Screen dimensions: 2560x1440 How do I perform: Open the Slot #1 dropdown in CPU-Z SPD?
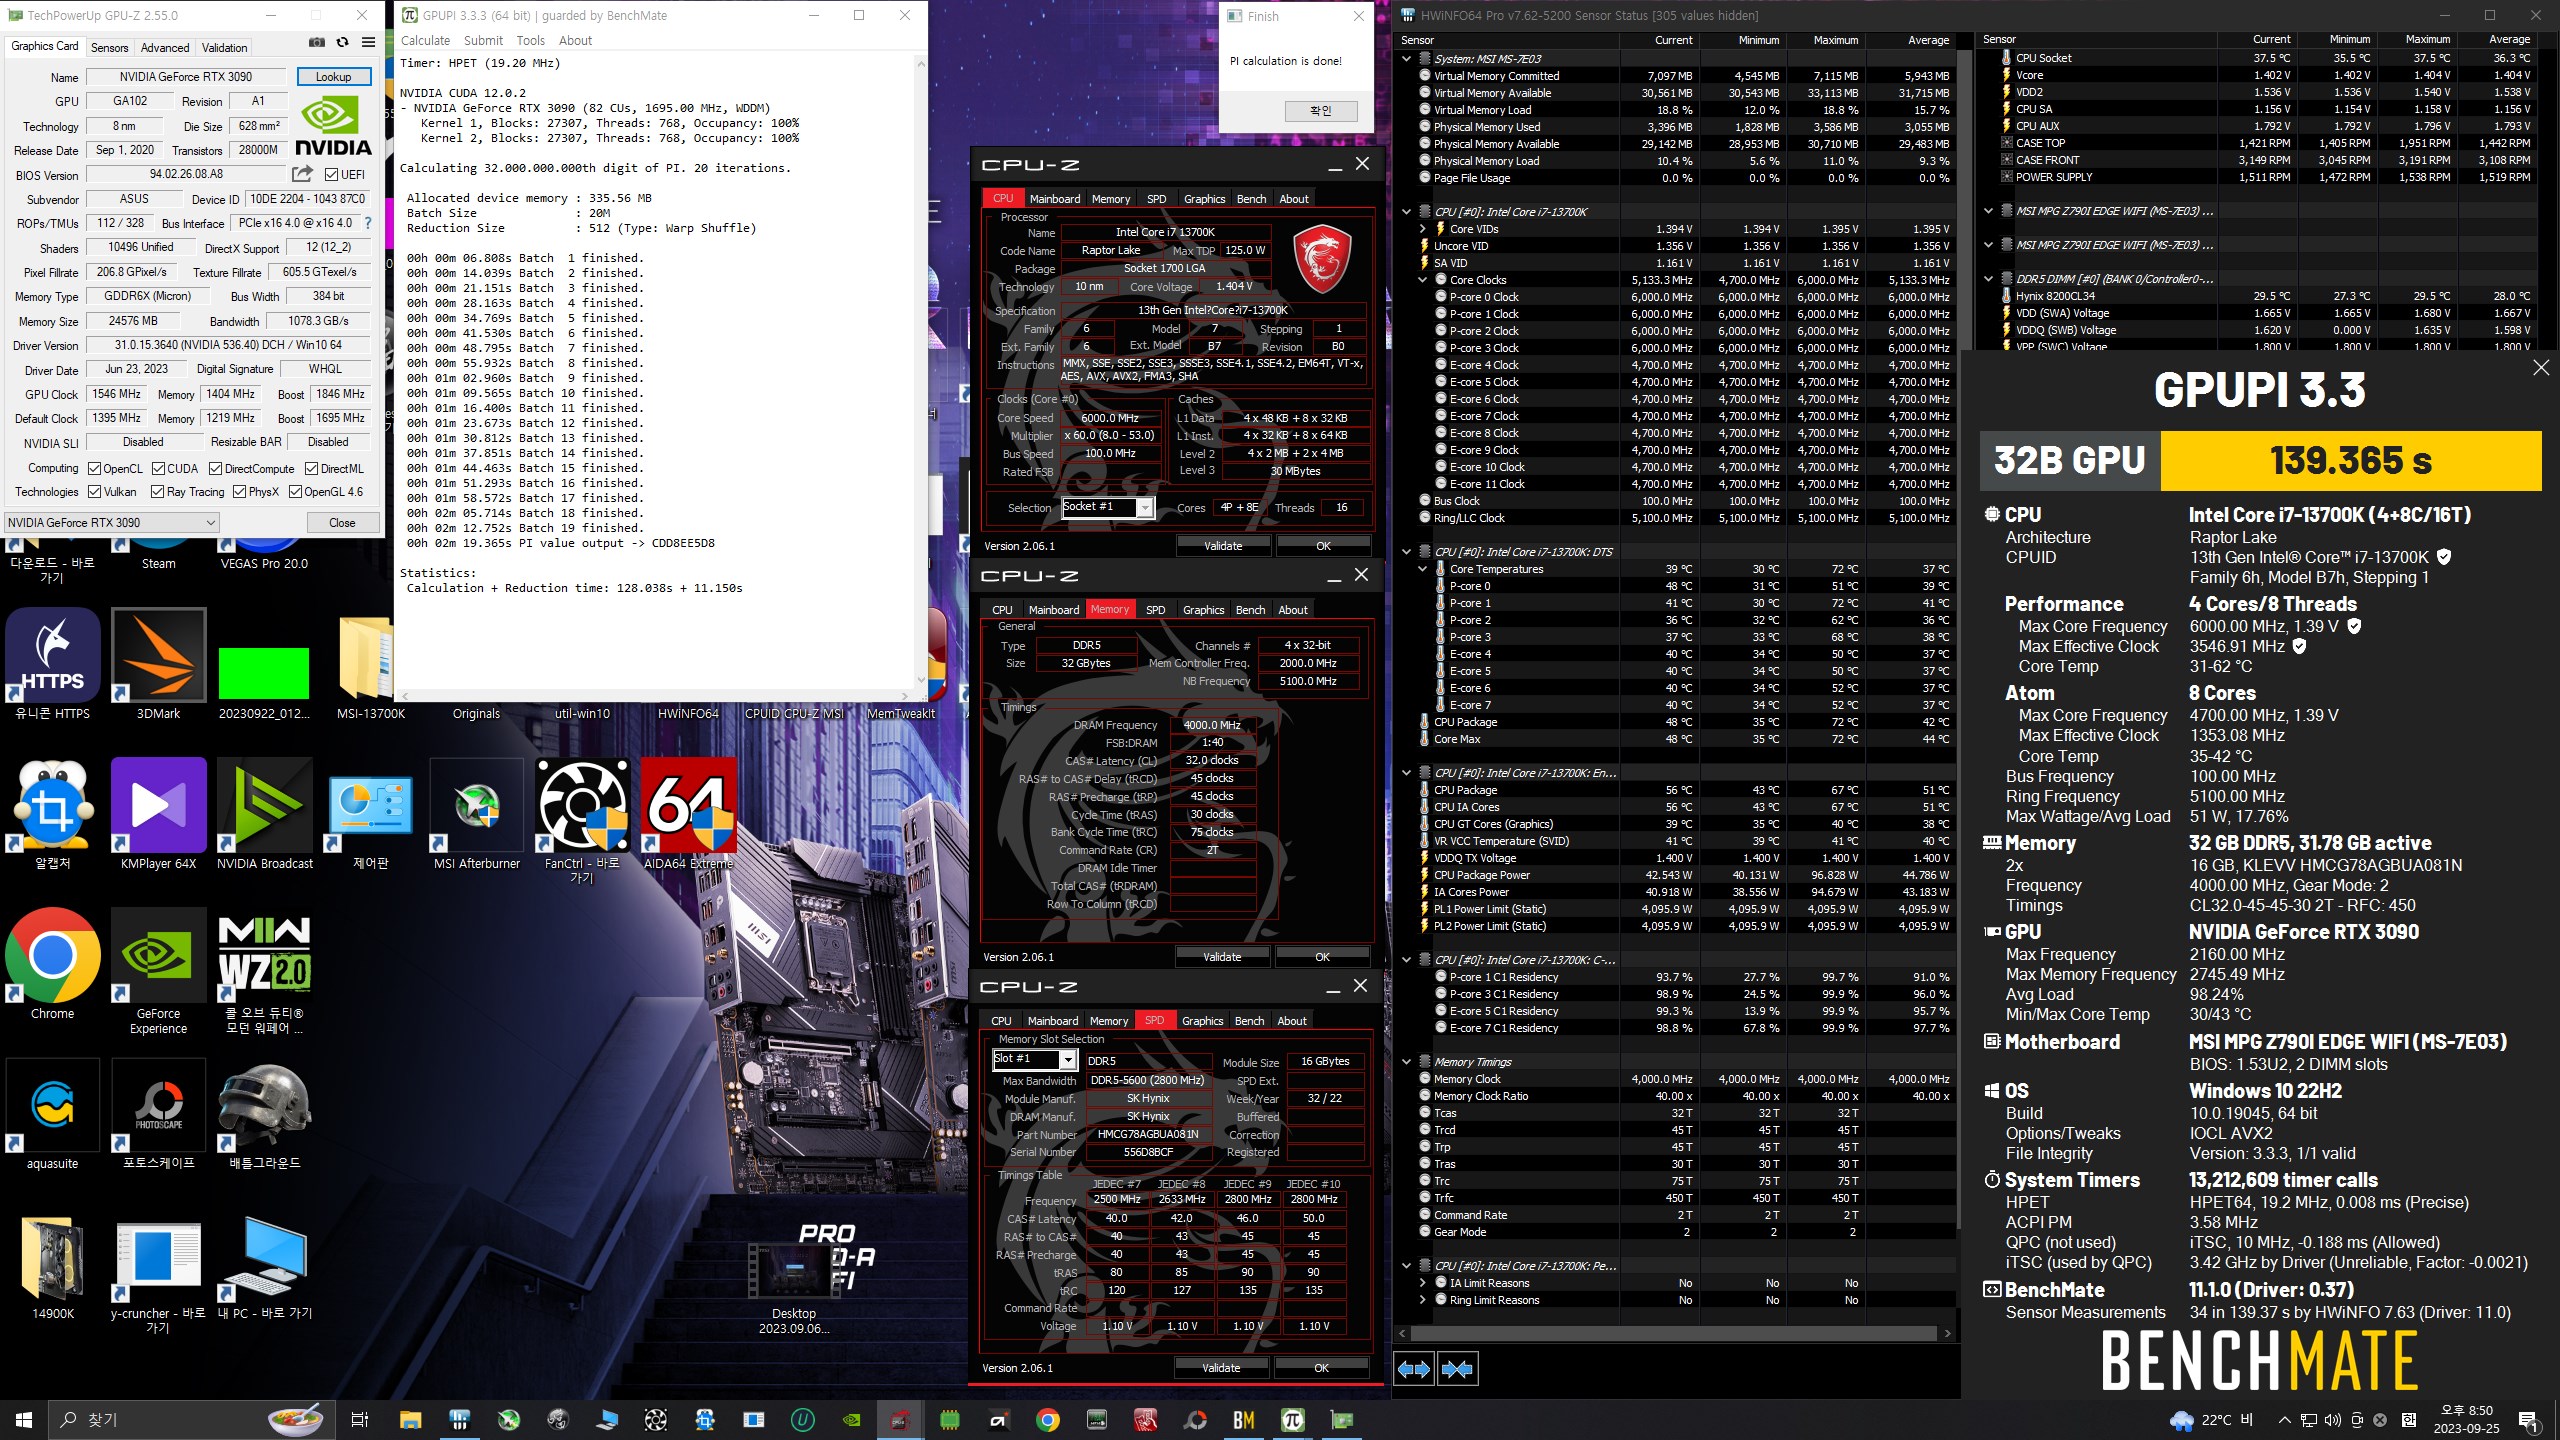(1035, 1060)
